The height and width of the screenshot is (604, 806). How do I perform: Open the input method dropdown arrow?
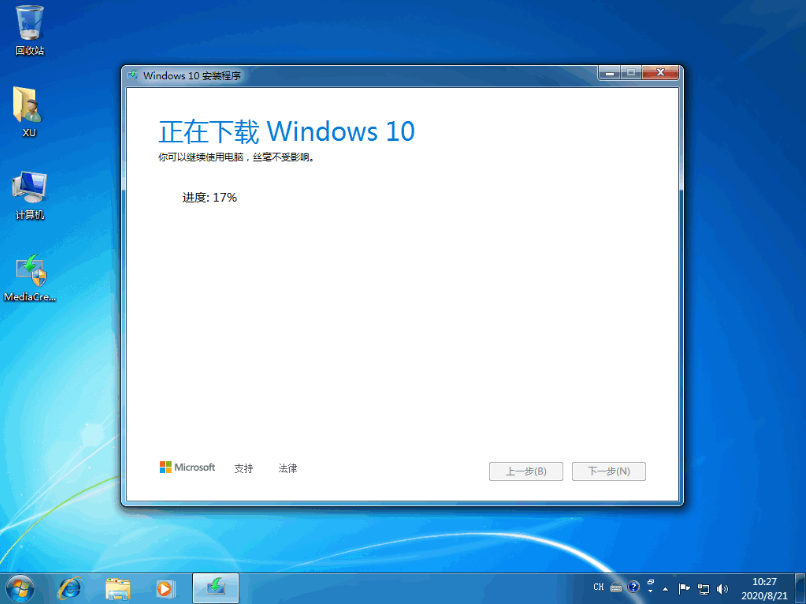650,590
